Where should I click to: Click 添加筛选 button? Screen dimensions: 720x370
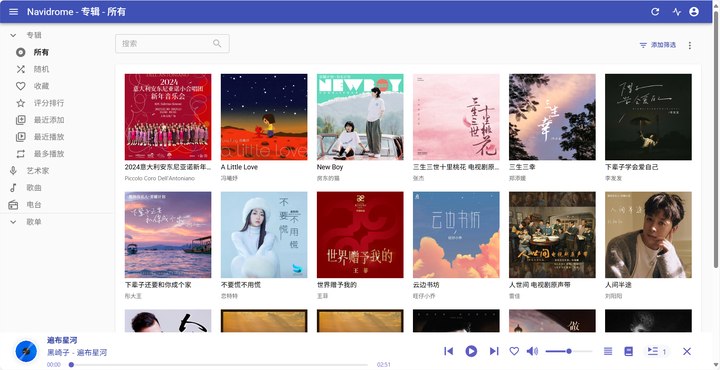tap(658, 45)
